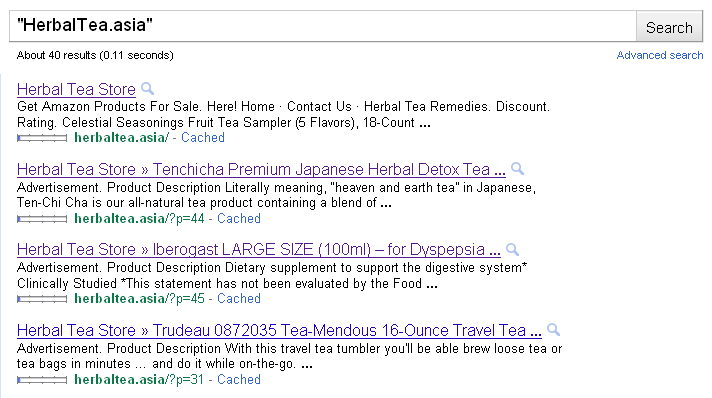The height and width of the screenshot is (398, 712).
Task: Click the snippet starting 'Advertisement. Product Description Dietary supplement'
Action: 272,275
